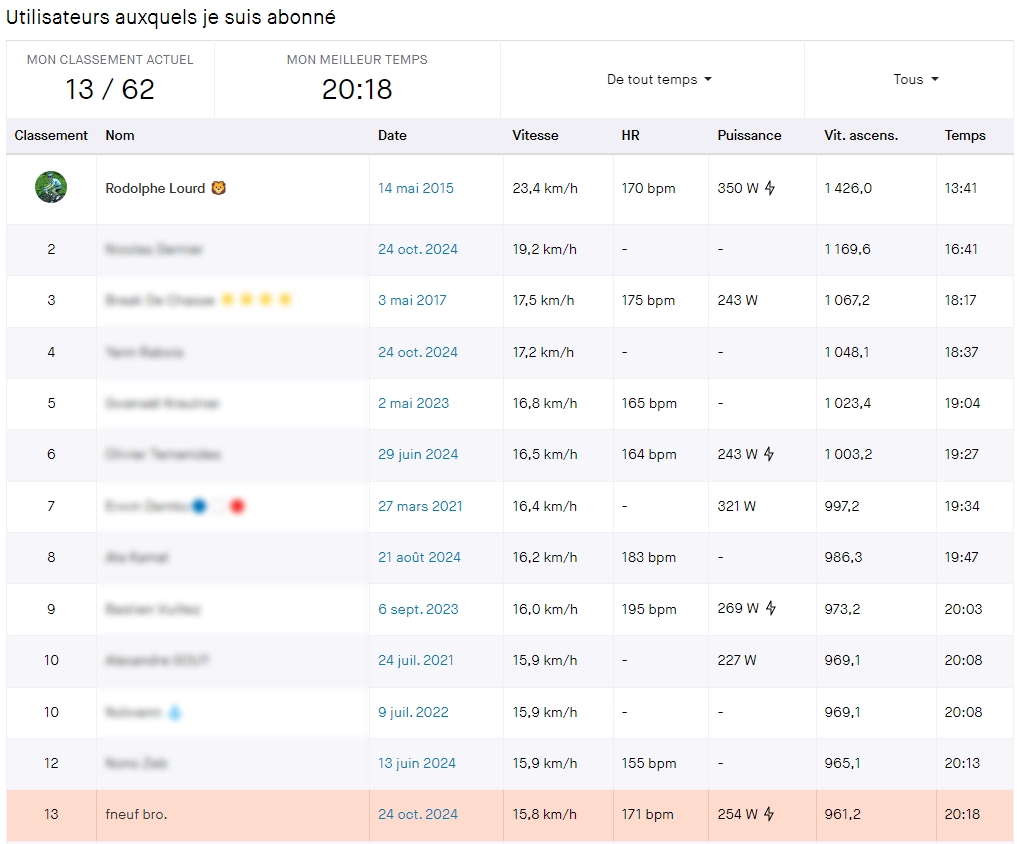
Task: Open the 'De tout temps' period dropdown
Action: tap(659, 79)
